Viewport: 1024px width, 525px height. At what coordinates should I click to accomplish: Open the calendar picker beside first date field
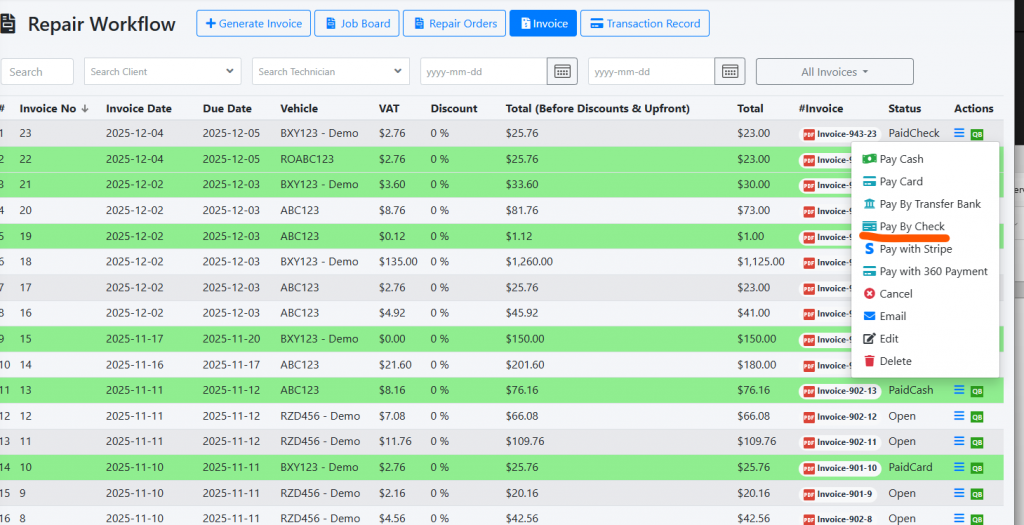(x=562, y=71)
